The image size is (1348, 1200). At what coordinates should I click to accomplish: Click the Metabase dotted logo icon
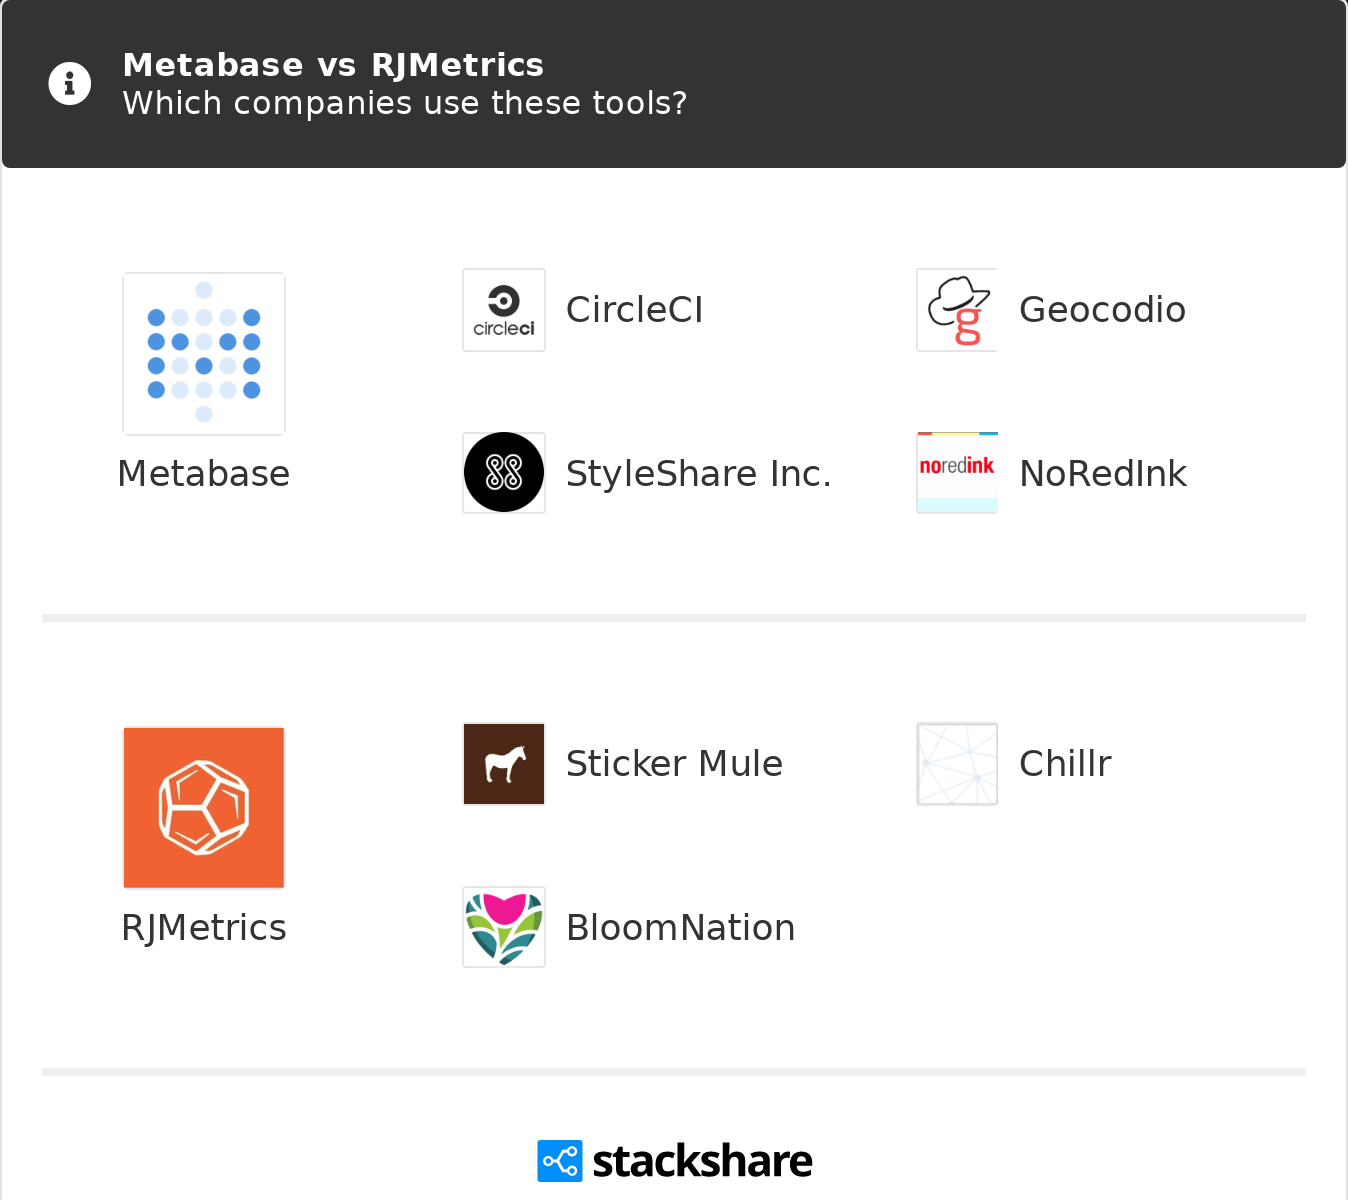(x=204, y=354)
